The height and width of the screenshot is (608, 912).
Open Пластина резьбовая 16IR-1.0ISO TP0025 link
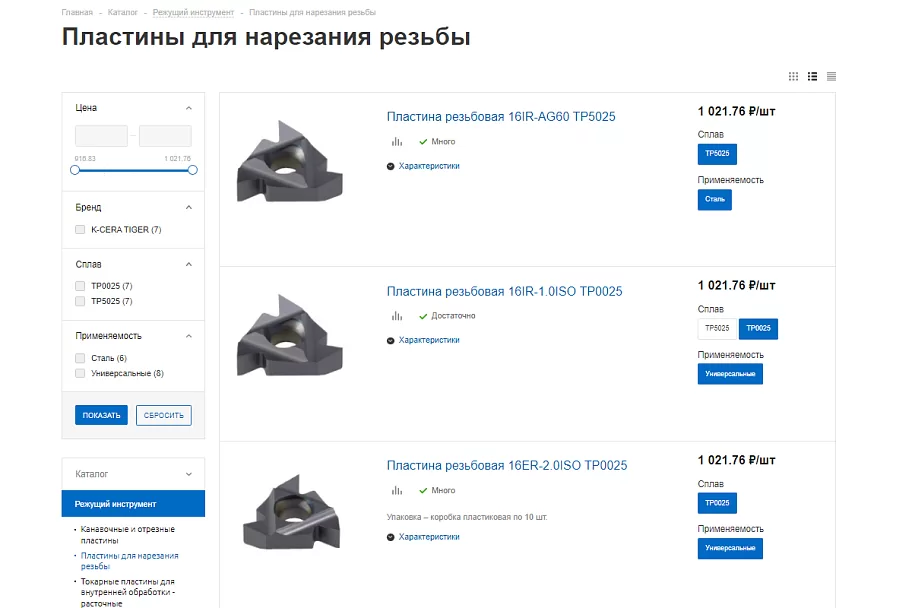tap(504, 291)
